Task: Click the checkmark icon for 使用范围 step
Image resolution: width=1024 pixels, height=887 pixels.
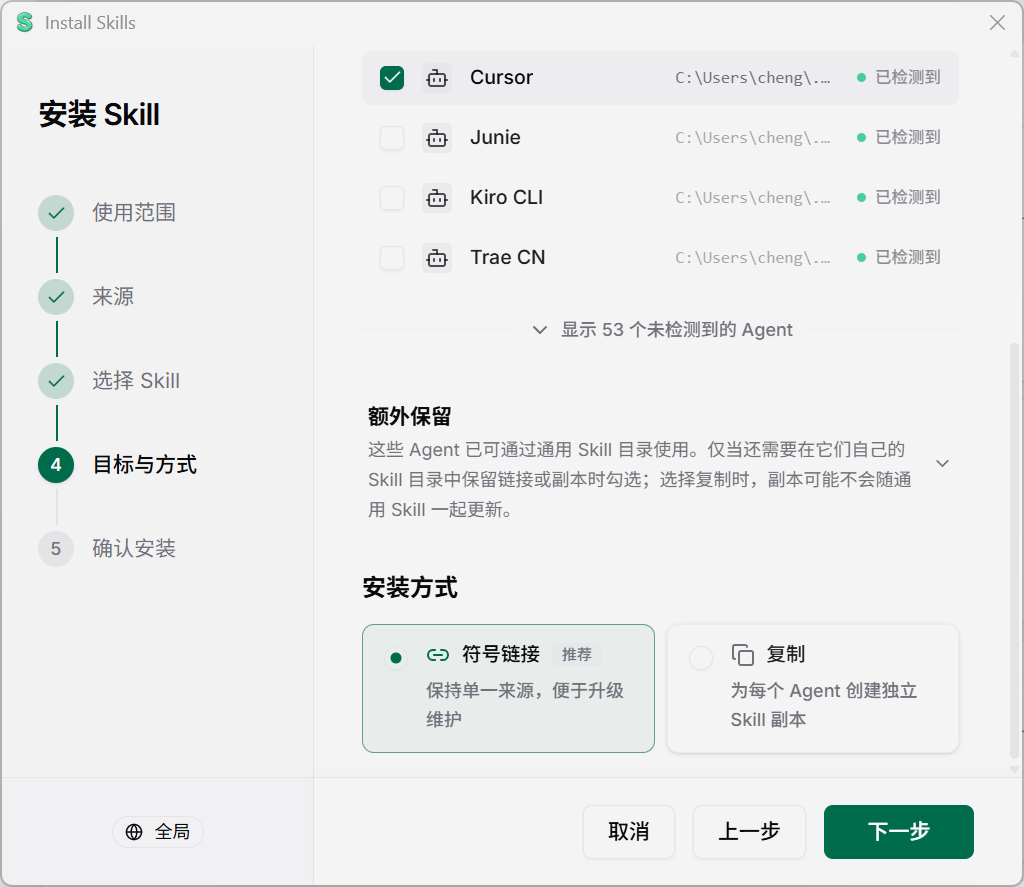Action: pyautogui.click(x=56, y=213)
